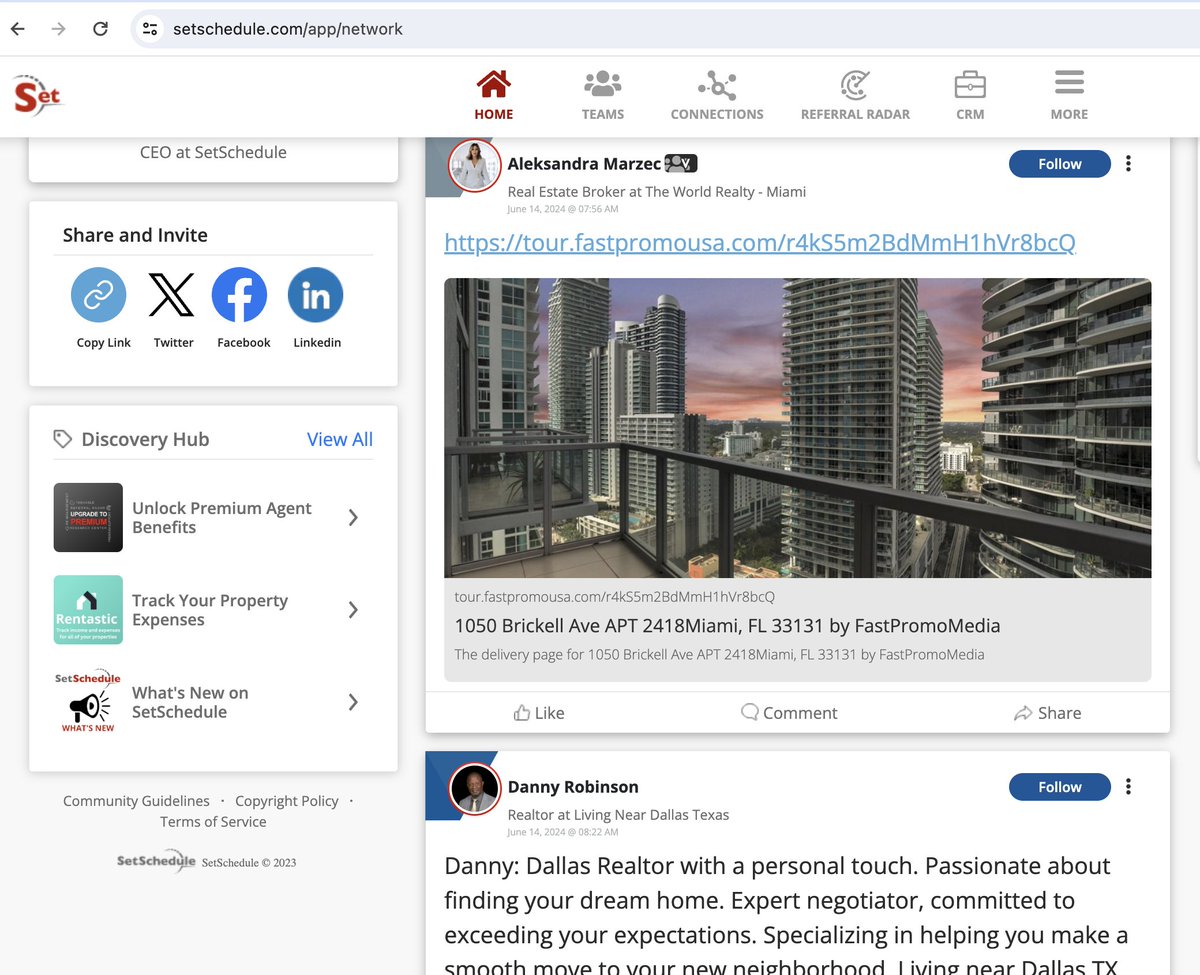
Task: Click the SetSchedule footer logo
Action: coord(156,861)
